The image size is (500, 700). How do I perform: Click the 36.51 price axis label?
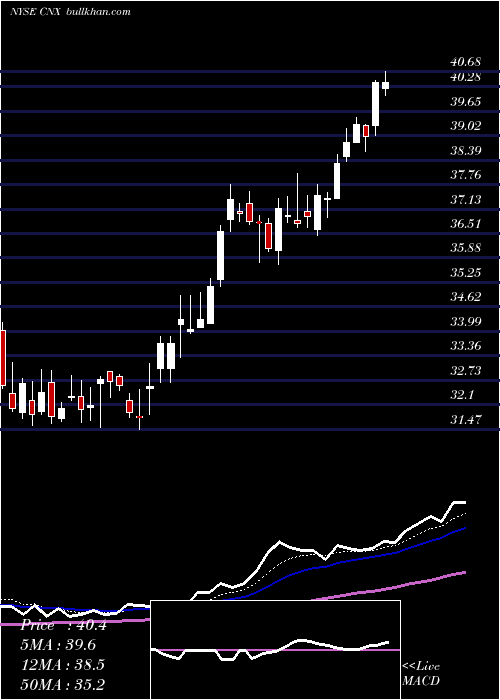[466, 223]
